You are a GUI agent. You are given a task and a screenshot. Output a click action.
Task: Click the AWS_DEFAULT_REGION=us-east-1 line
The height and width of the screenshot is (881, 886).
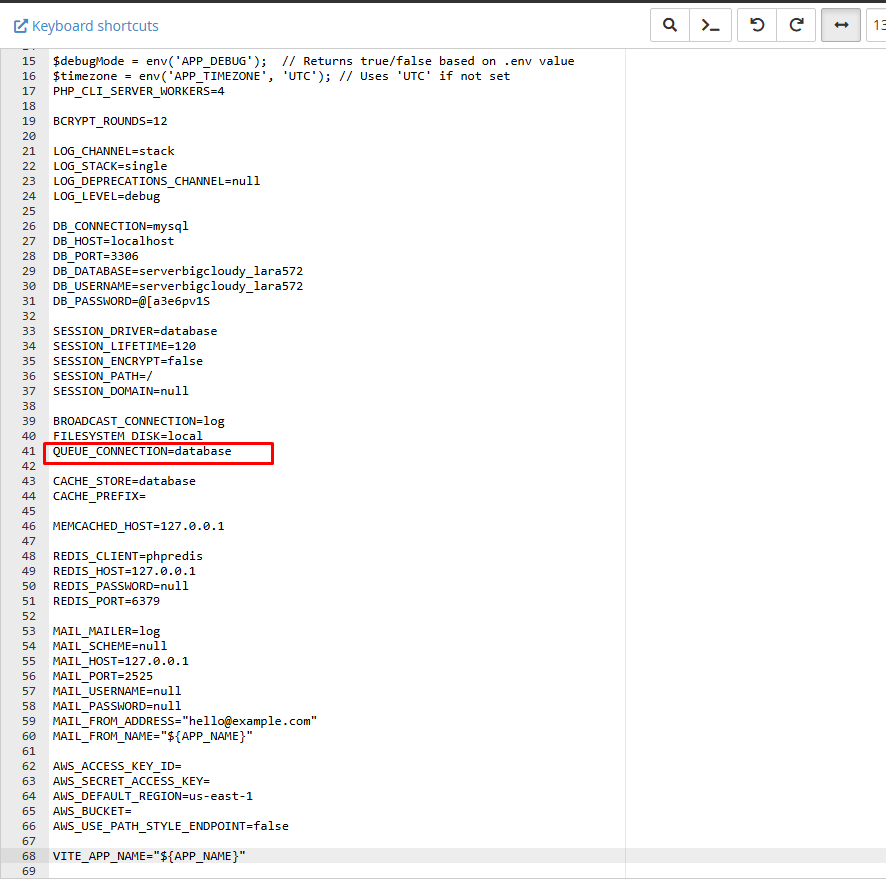click(x=153, y=796)
